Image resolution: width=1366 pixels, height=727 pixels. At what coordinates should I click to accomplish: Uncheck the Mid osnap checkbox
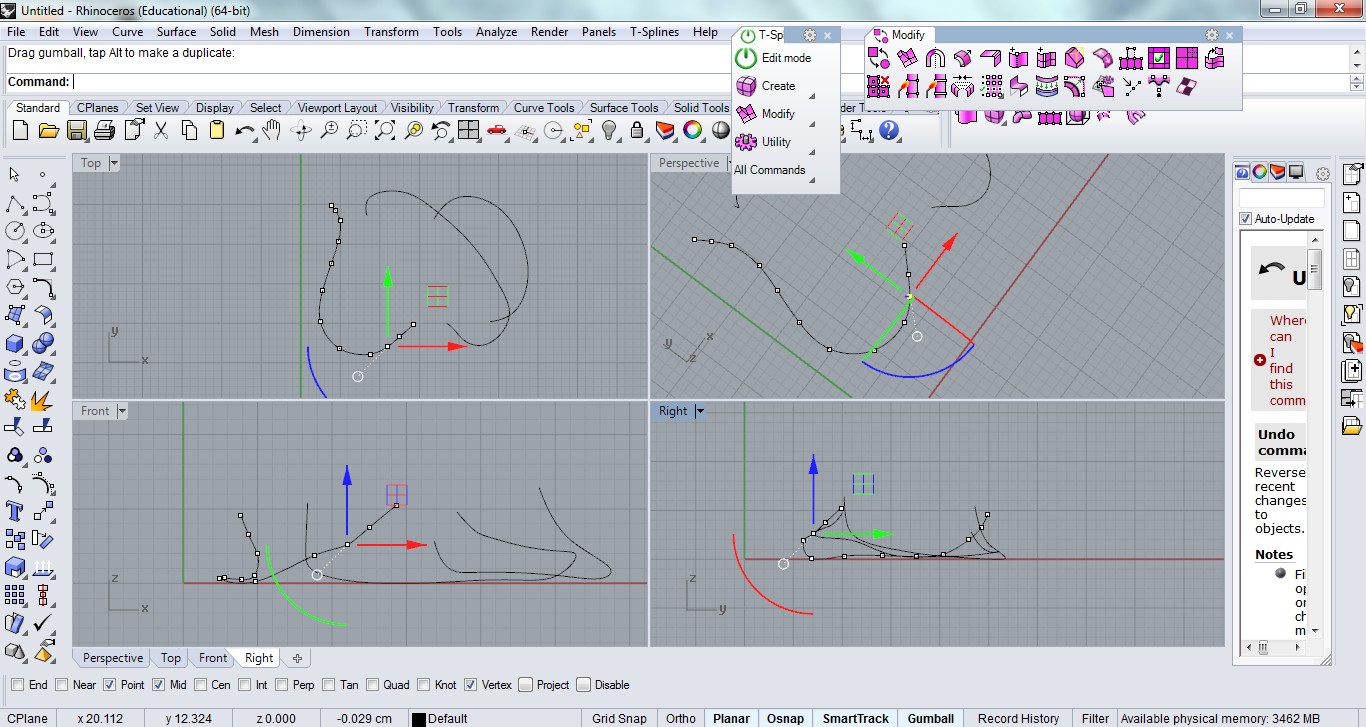click(x=159, y=685)
